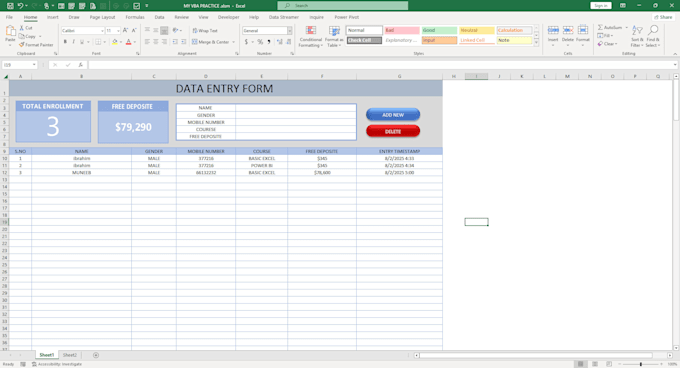Screen dimensions: 680x368
Task: Click the Decrease Indent icon
Action: pyautogui.click(x=175, y=42)
